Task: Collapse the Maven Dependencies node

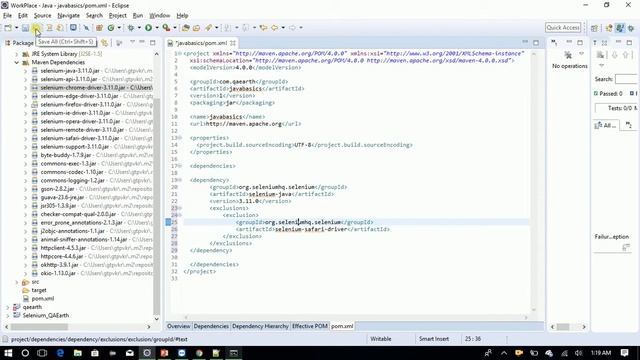Action: click(17, 62)
